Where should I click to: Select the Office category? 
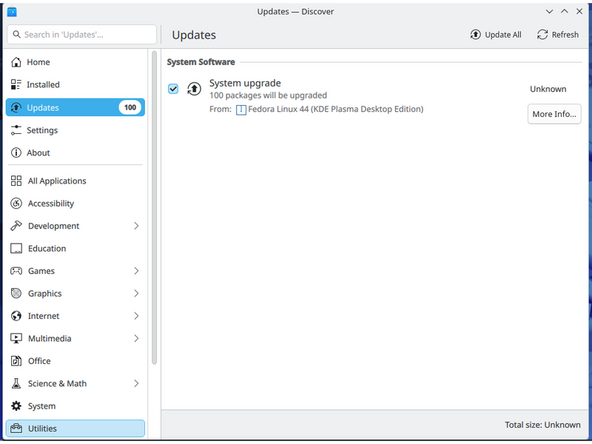coord(75,361)
